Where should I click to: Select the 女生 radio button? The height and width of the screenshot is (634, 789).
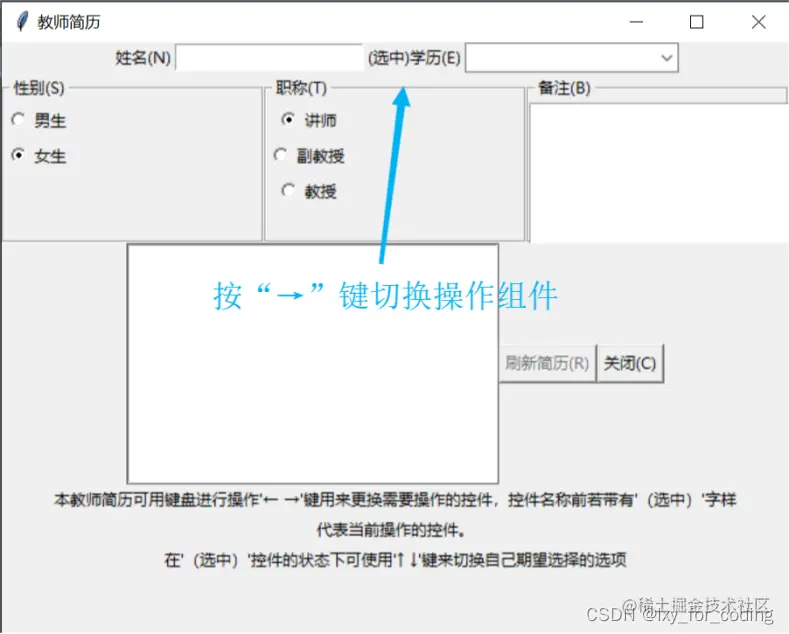pos(19,155)
